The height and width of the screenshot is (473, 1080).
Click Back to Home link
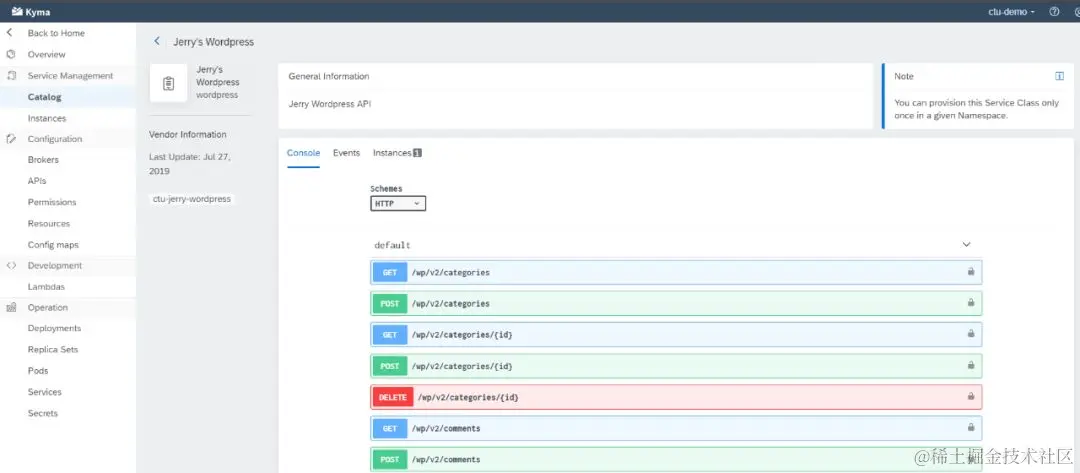coord(56,33)
